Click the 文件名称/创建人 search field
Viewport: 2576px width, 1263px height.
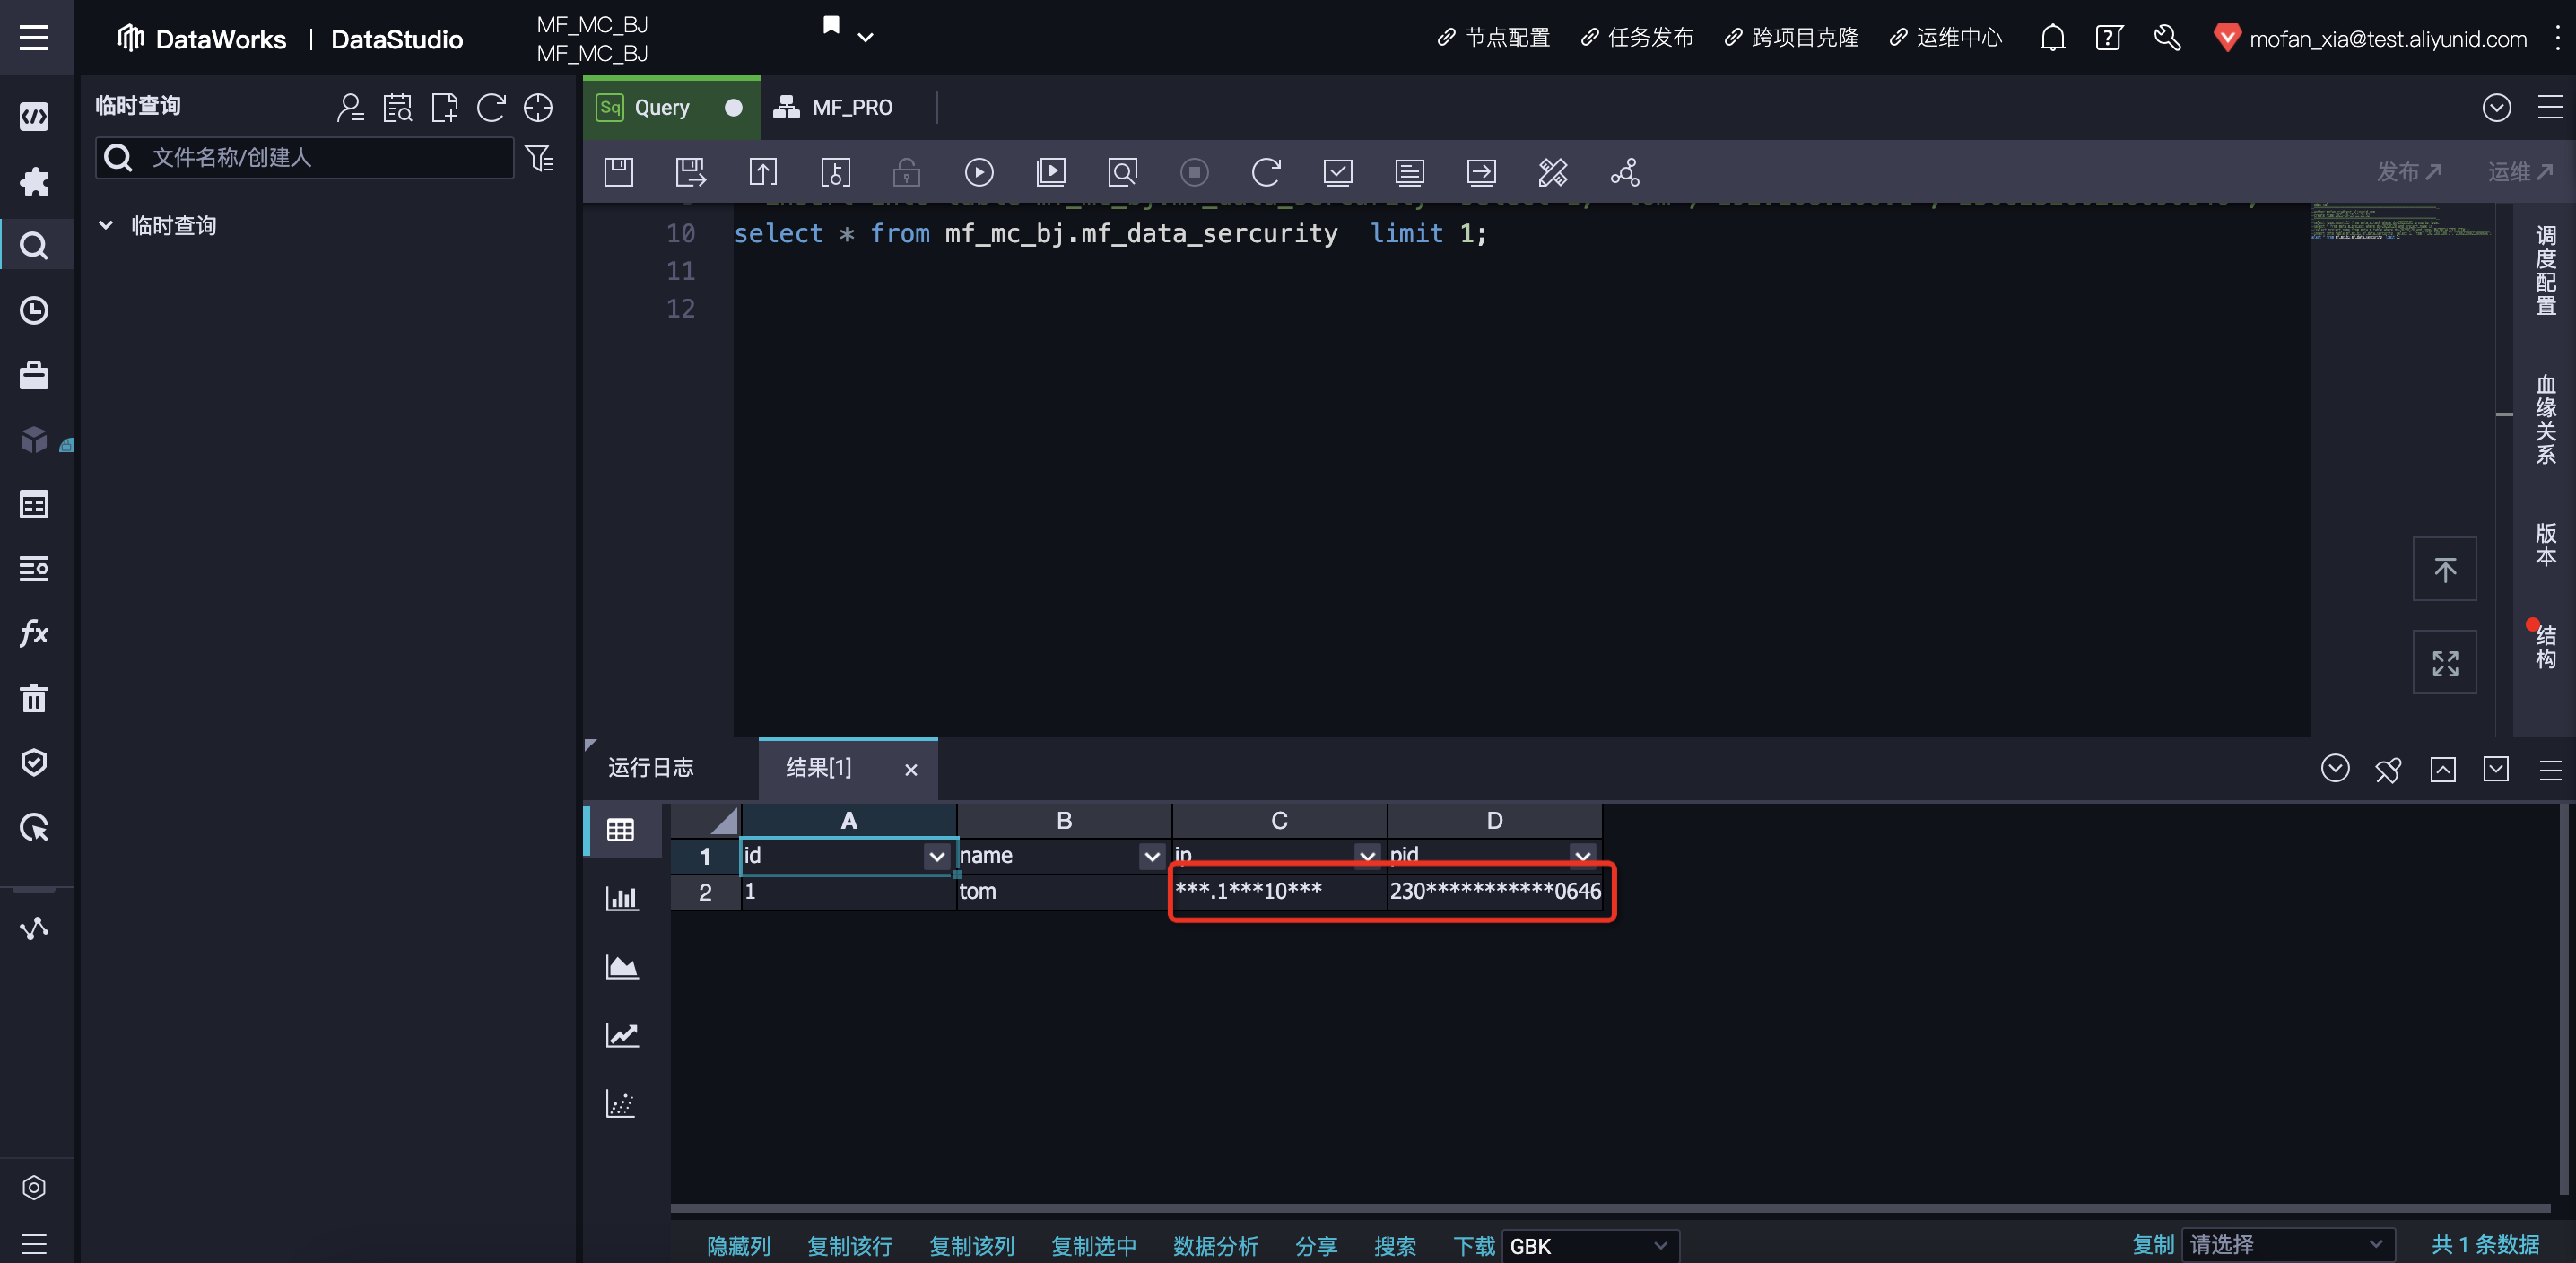(320, 157)
